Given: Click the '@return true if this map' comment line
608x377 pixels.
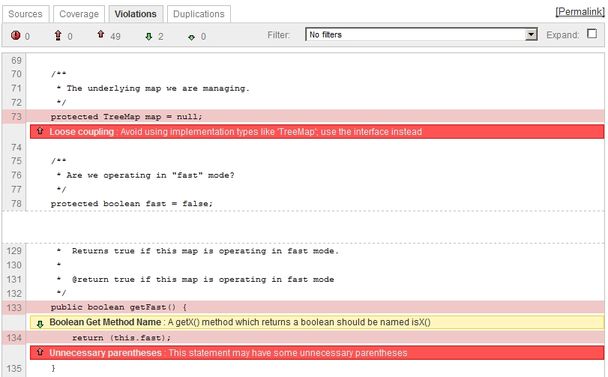Looking at the screenshot, I should pyautogui.click(x=203, y=279).
